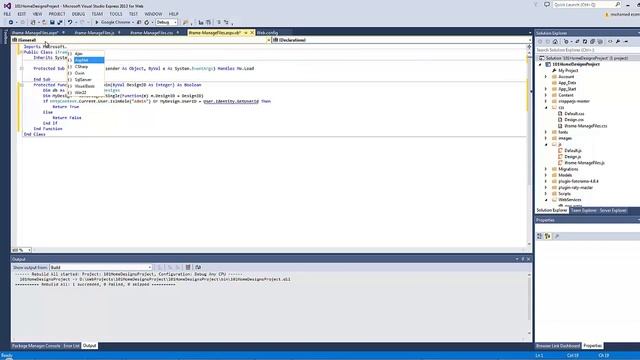Open the Browser Link Dashboard tab

tap(558, 346)
